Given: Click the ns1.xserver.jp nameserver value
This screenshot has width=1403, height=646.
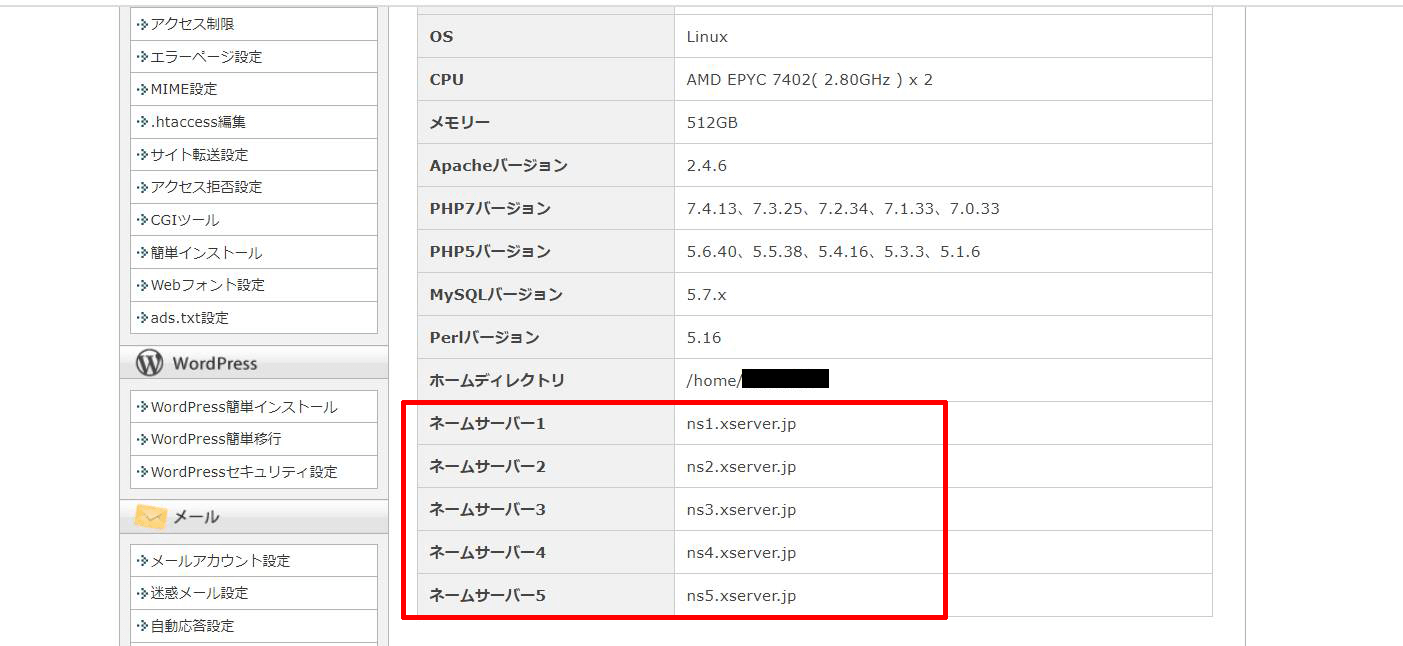Looking at the screenshot, I should coord(741,424).
